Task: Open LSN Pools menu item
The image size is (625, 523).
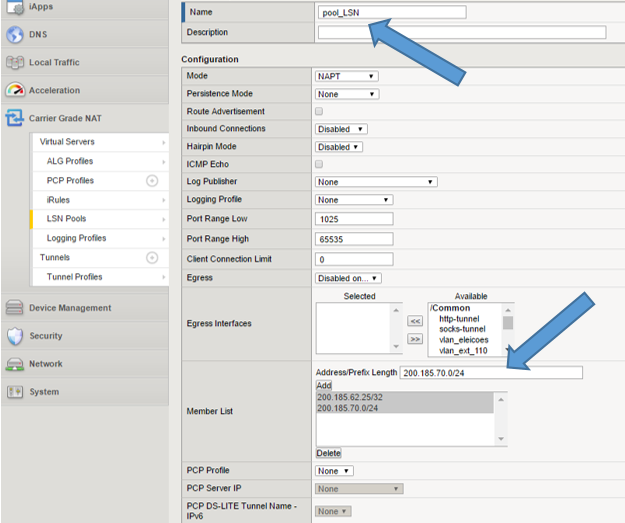Action: (67, 218)
